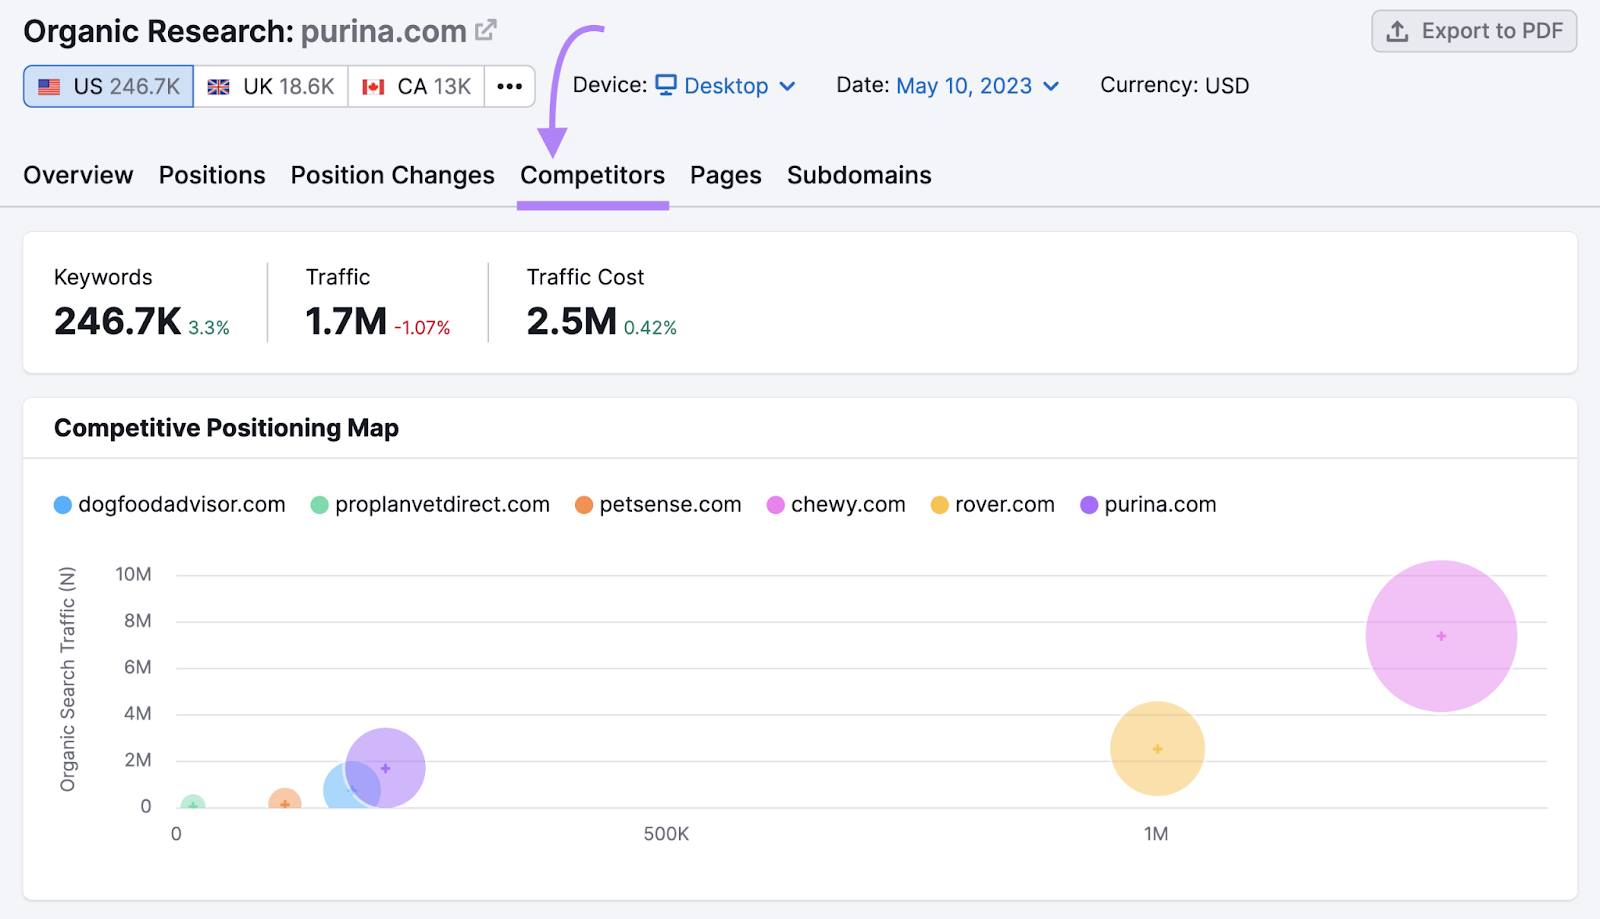Toggle proplanvetdirect.com legend color dot

pos(320,505)
